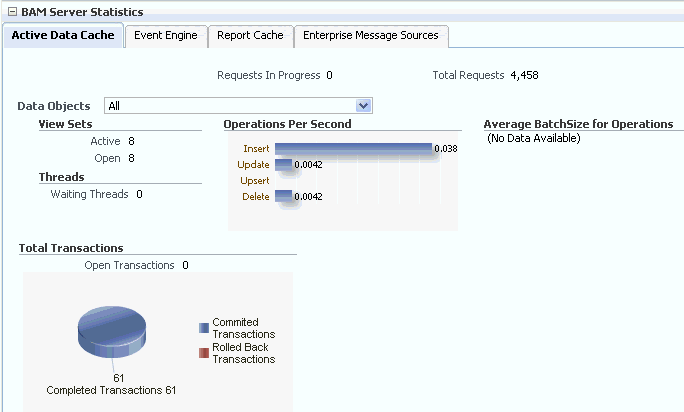
Task: Click the Rolled Back Transactions red swatch
Action: point(204,353)
